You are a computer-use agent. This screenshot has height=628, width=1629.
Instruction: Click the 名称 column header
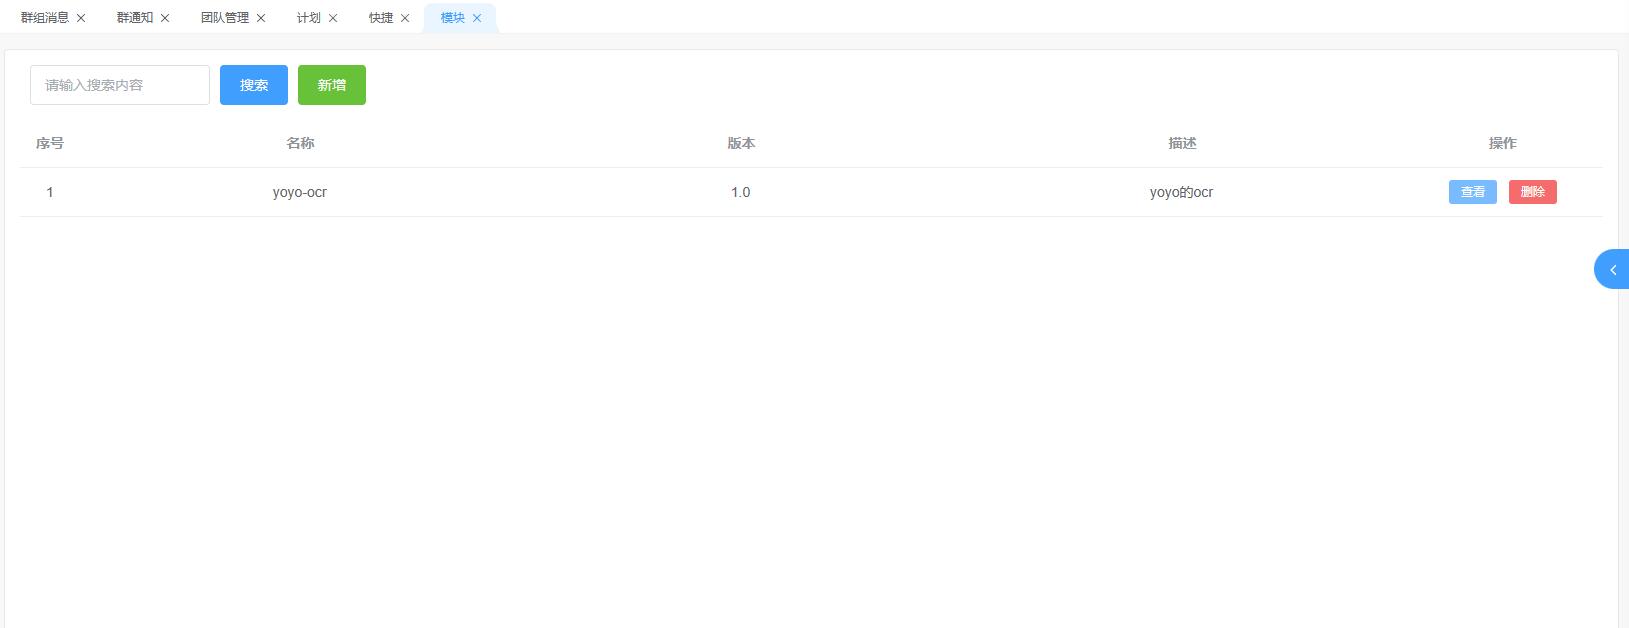coord(300,143)
